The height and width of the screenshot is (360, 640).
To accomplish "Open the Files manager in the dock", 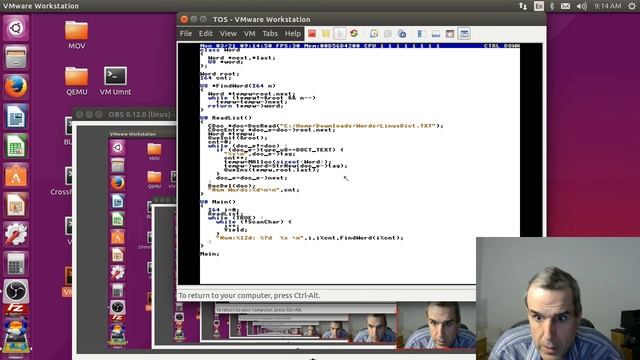I will click(x=16, y=57).
